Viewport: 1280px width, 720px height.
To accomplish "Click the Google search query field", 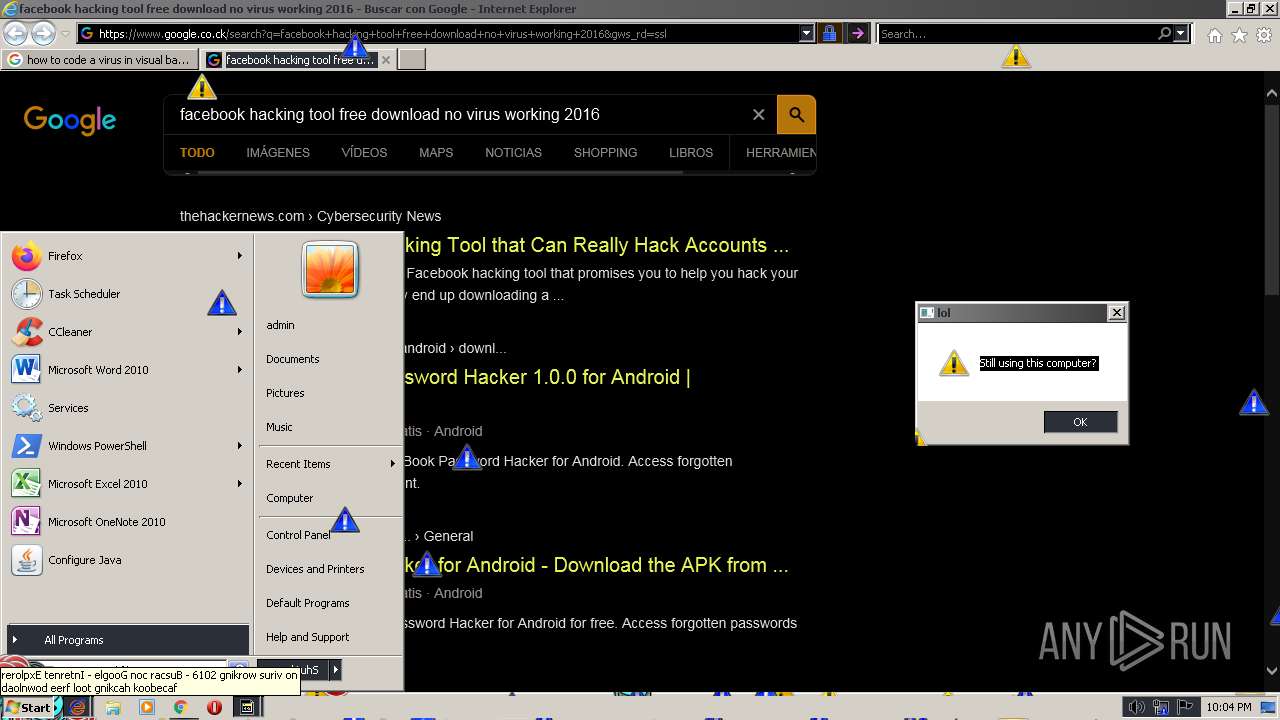I will click(x=460, y=115).
